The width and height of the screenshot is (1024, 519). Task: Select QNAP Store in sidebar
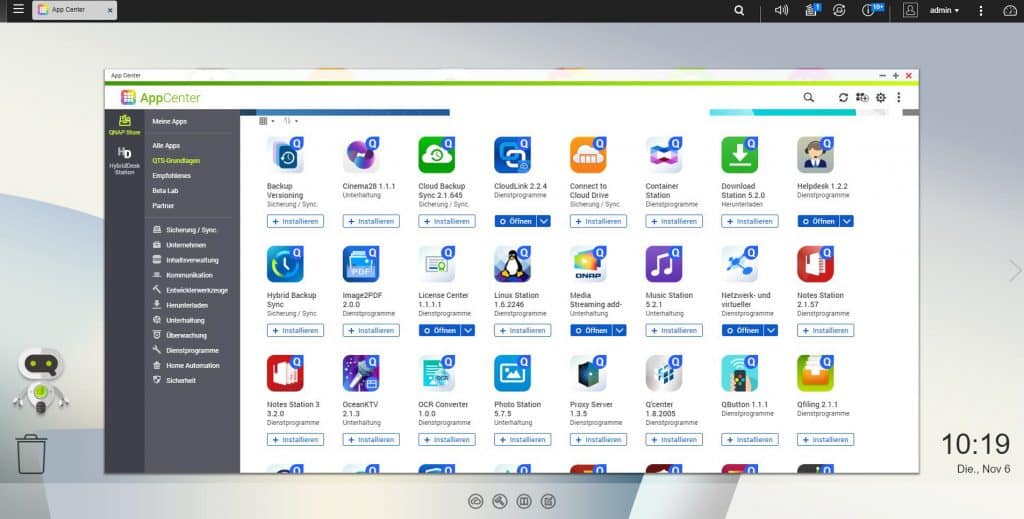[125, 124]
